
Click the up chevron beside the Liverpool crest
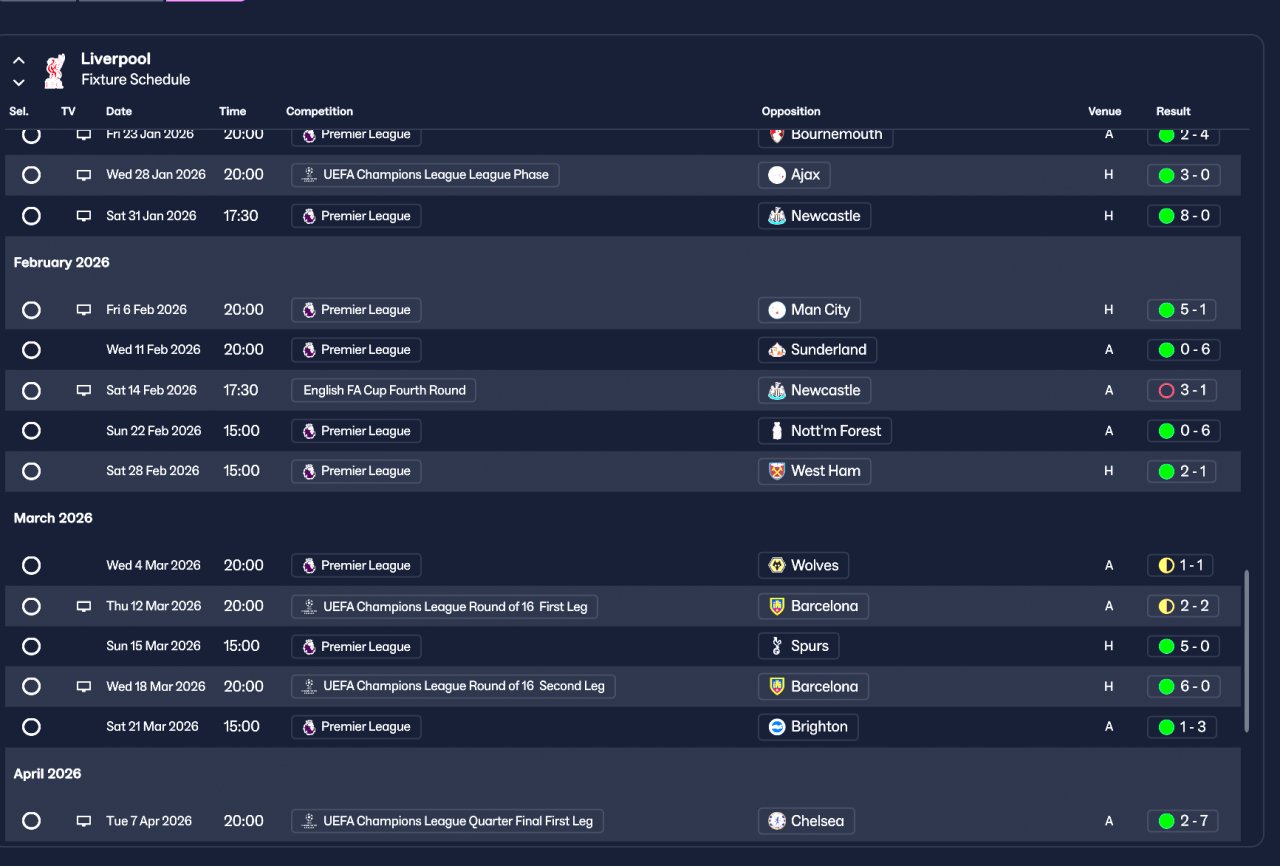click(19, 61)
